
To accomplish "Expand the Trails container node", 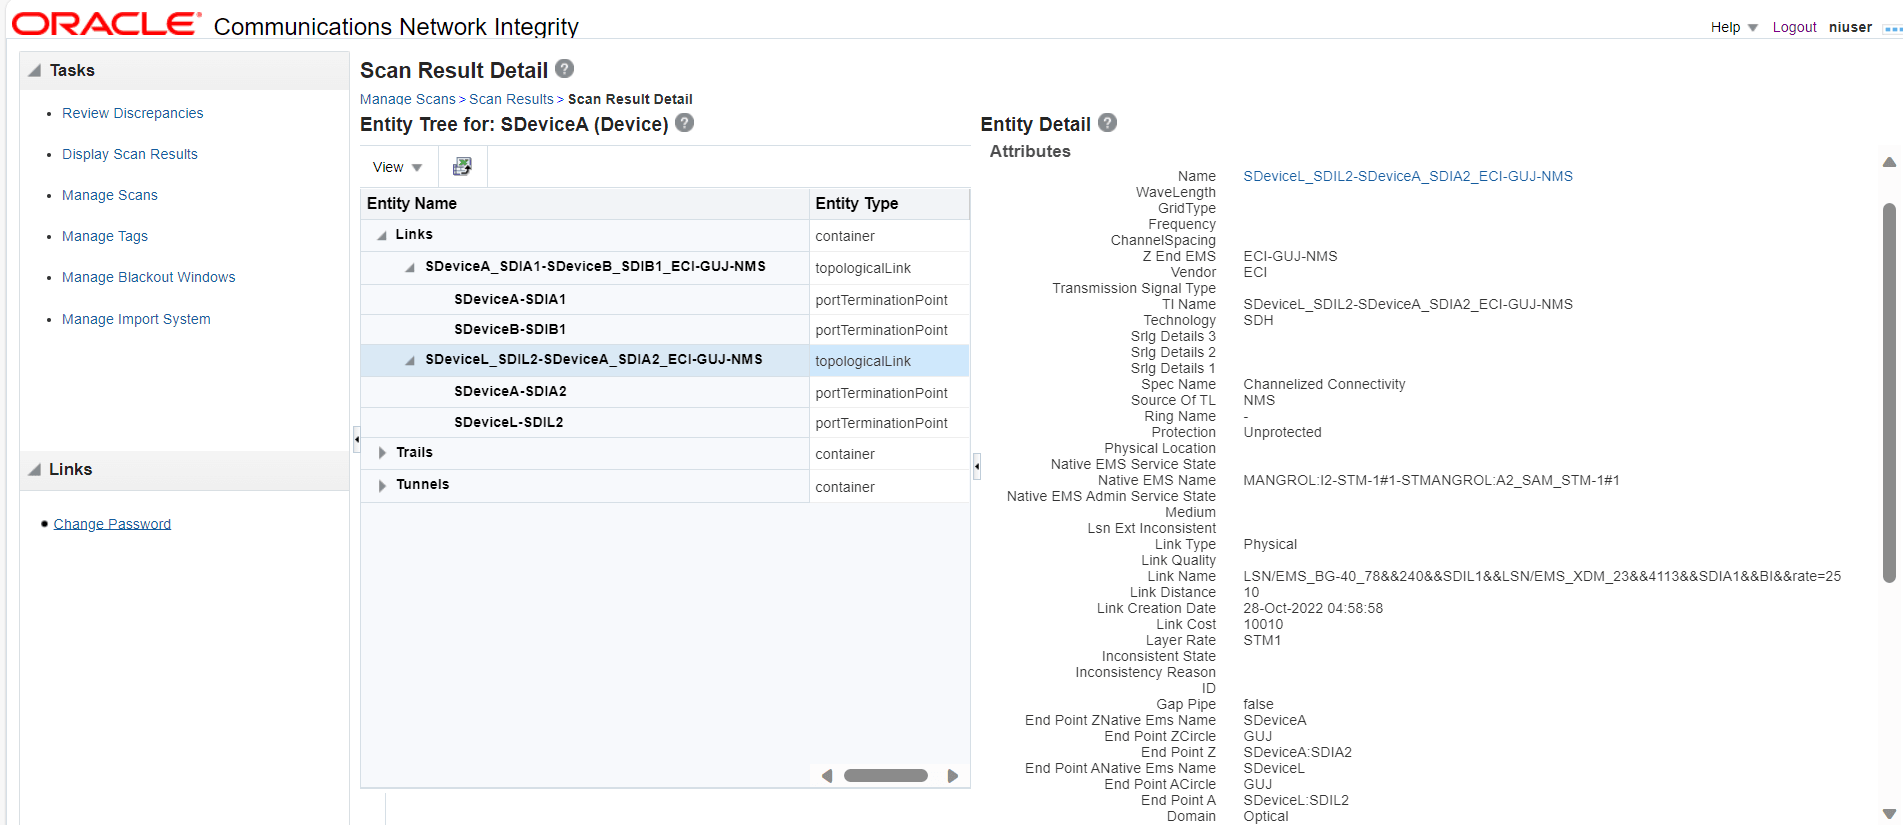I will (382, 453).
